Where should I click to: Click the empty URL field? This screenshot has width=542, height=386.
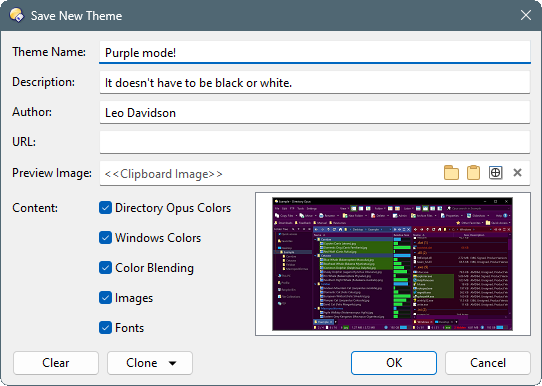point(315,142)
